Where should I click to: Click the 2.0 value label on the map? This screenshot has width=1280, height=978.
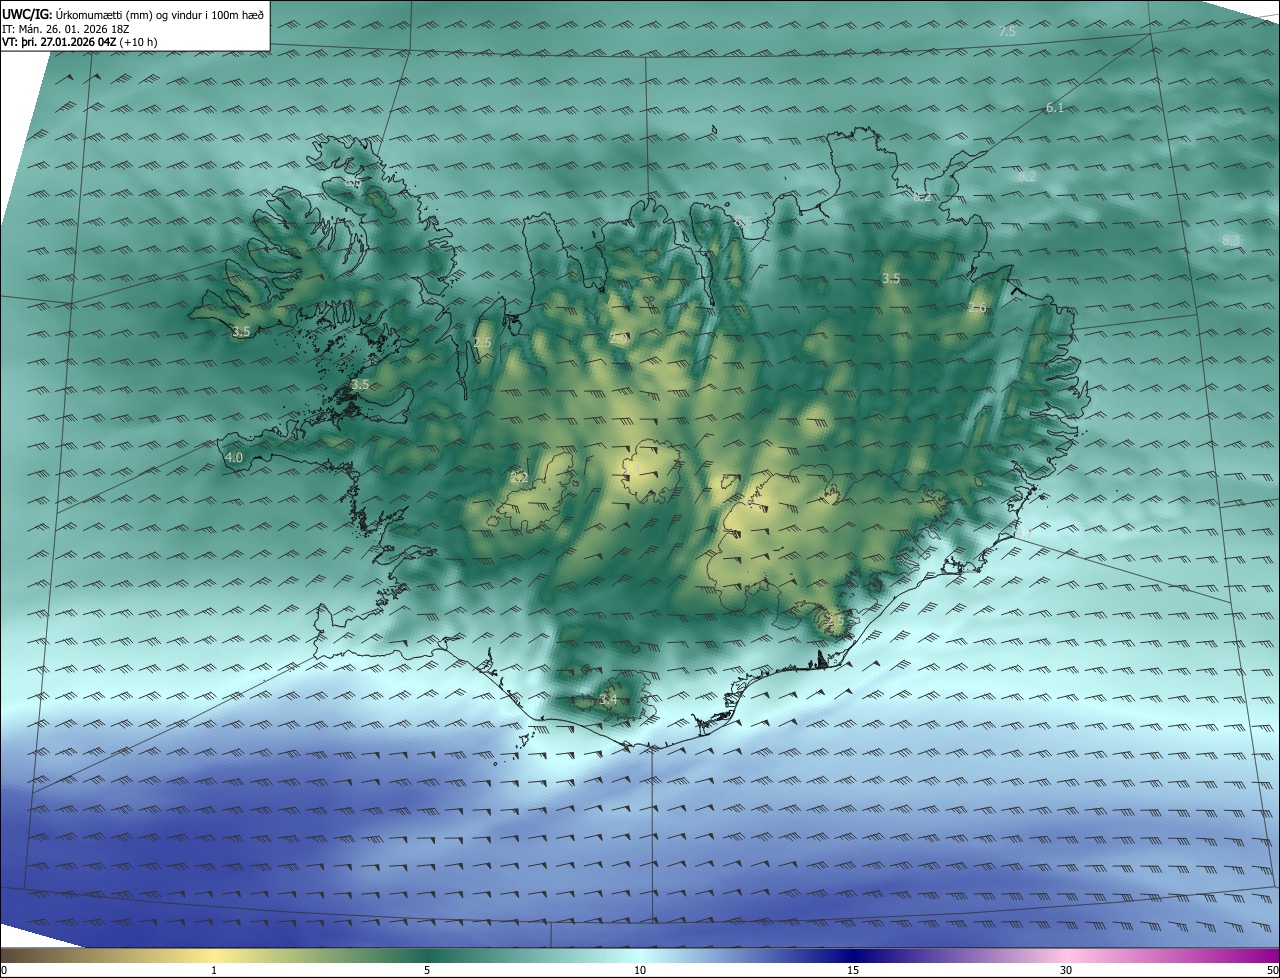[619, 338]
